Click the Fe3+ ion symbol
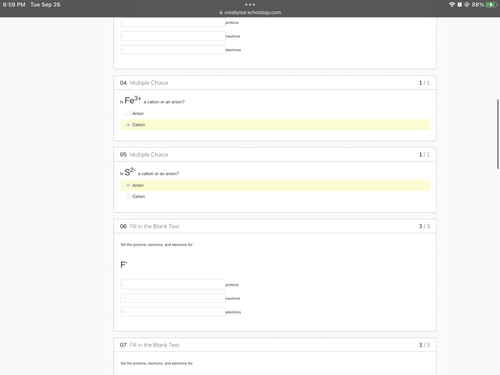 tap(133, 100)
